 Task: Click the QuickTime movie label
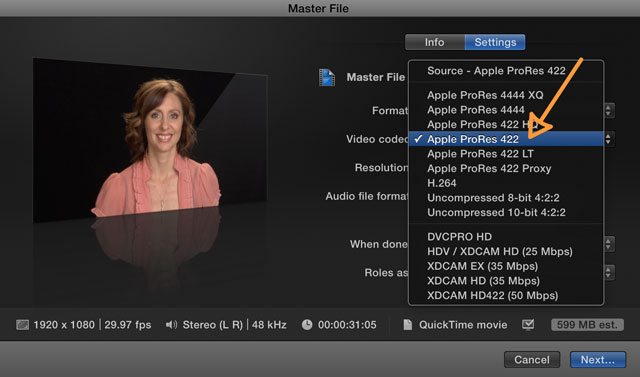click(463, 325)
